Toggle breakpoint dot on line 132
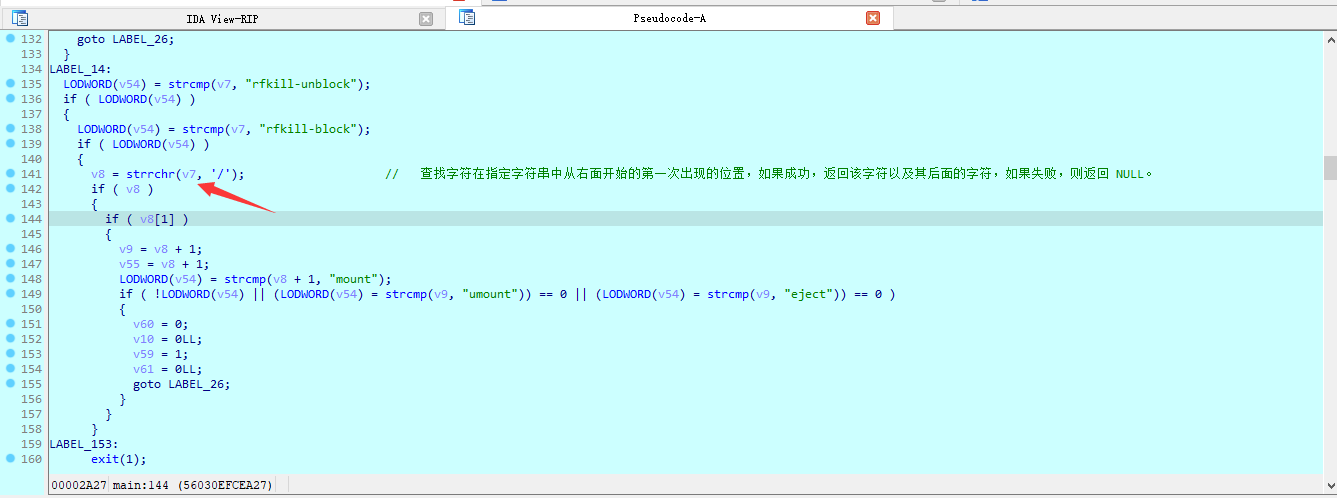 tap(10, 39)
